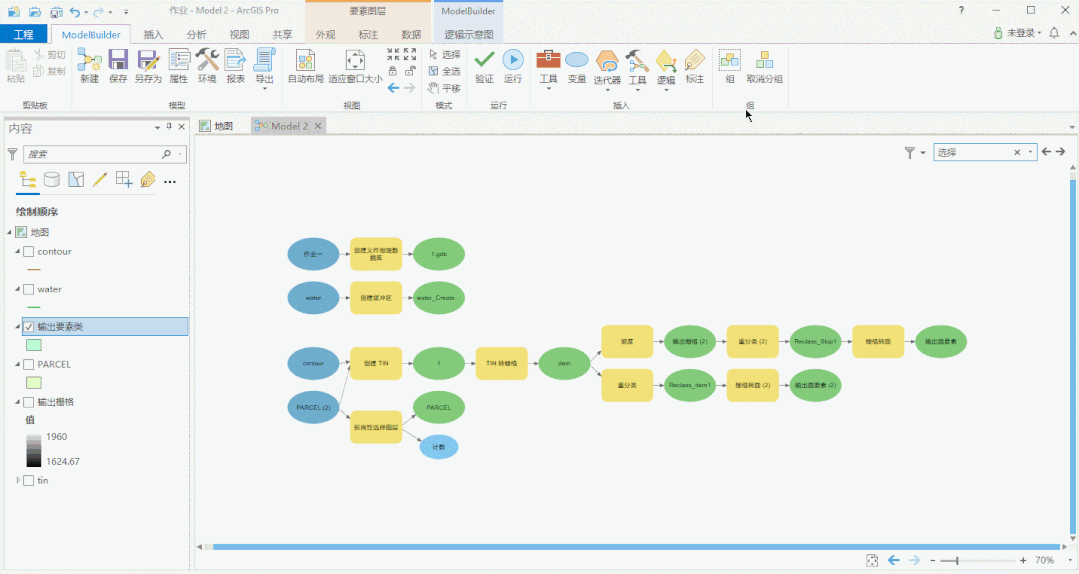Click 取消分组 ungroup icon
1079x574 pixels.
click(765, 66)
